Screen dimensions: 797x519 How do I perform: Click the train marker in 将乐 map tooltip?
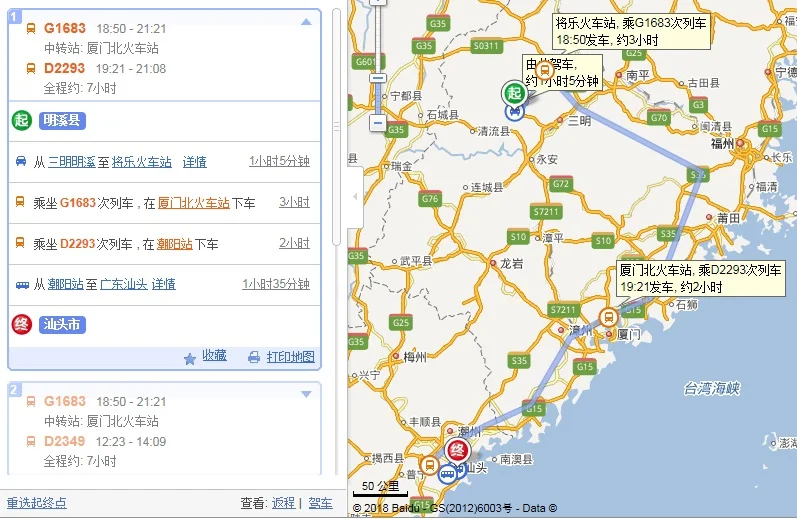pos(544,70)
